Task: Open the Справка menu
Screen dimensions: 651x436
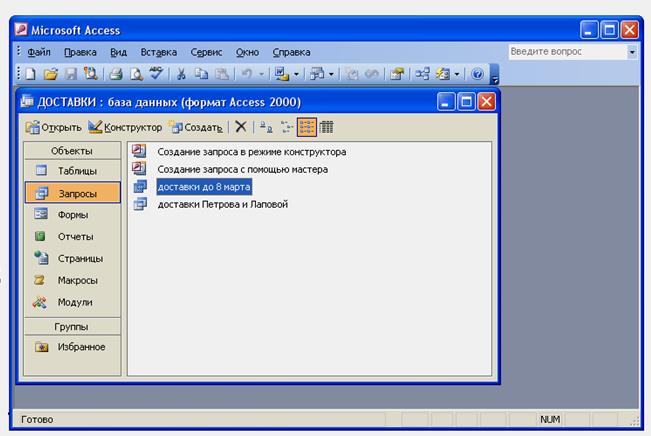Action: (x=291, y=52)
